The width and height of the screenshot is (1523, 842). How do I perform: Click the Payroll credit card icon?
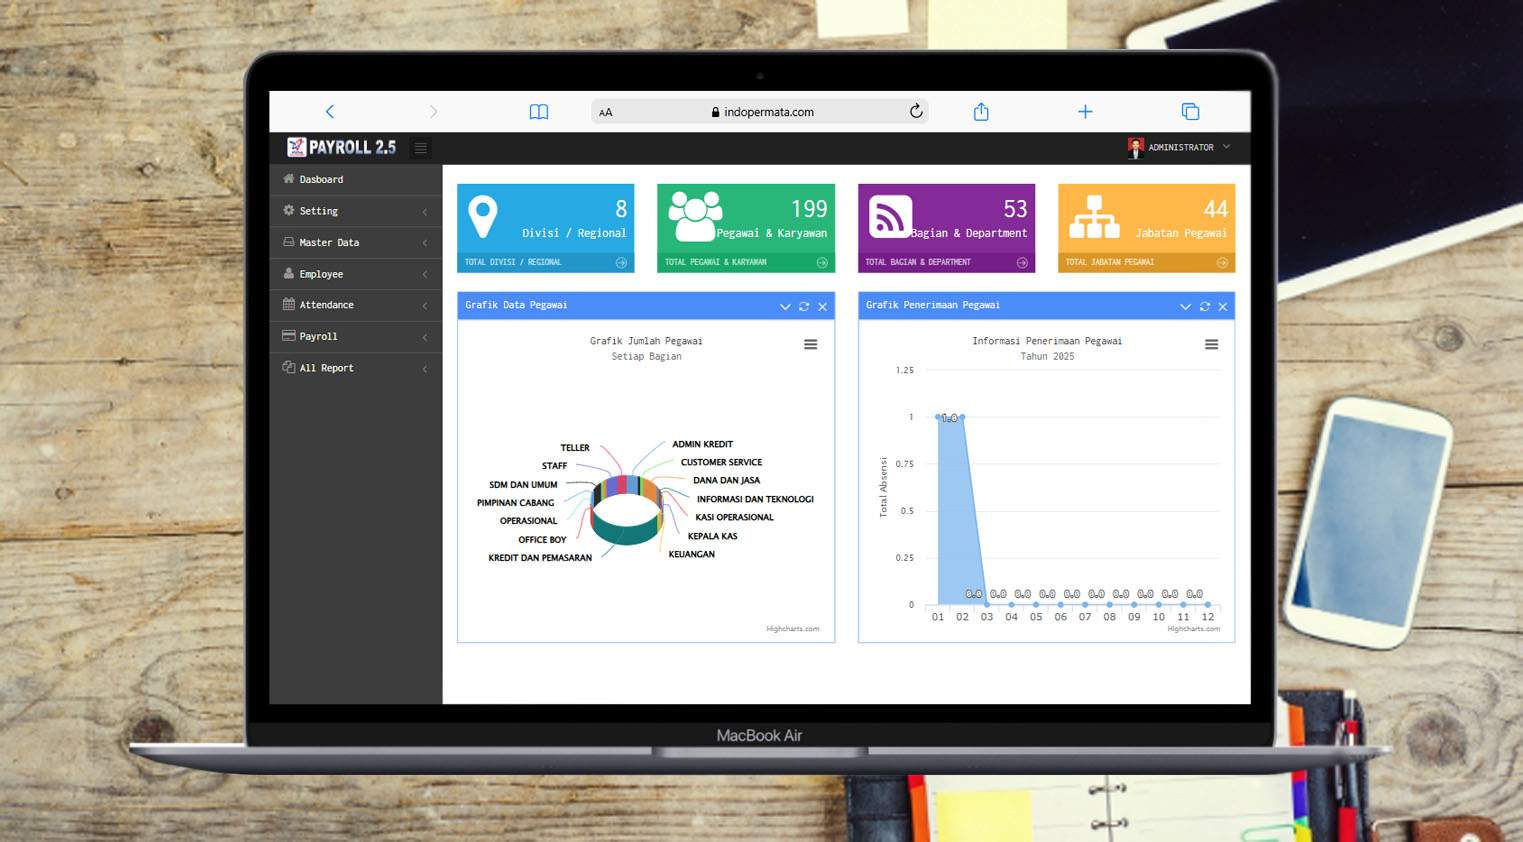(289, 336)
